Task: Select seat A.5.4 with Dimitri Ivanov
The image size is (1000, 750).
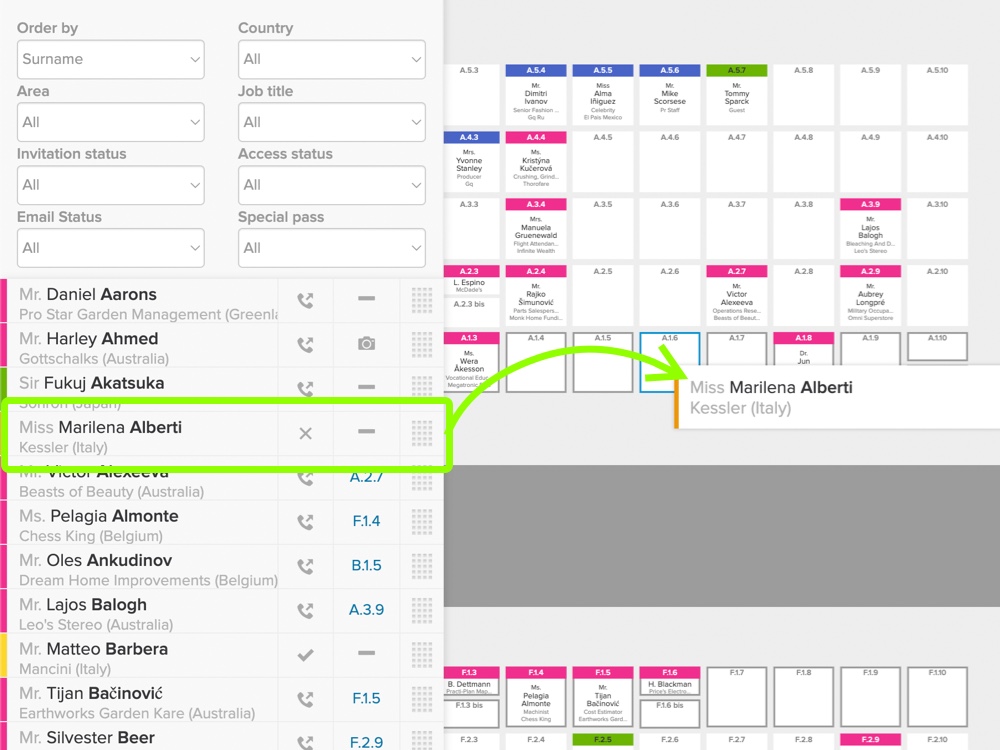Action: click(536, 94)
